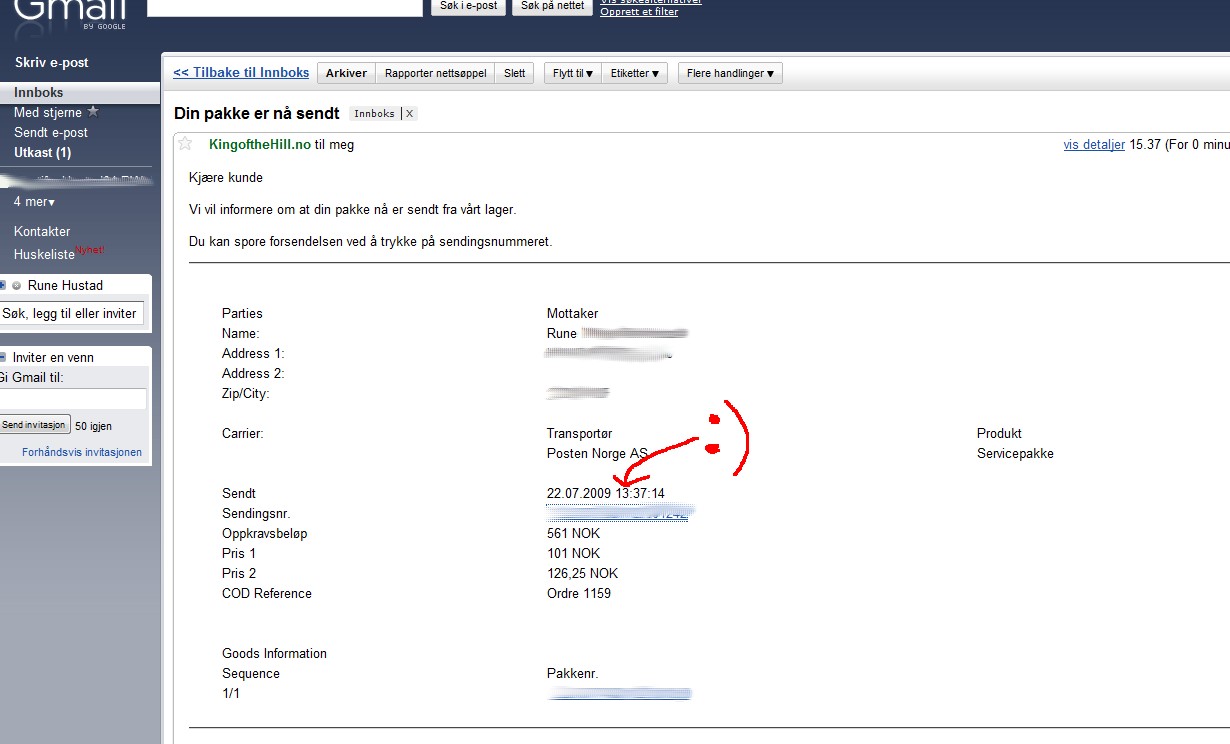Open Forhåndsvis invitasjonen link
Image resolution: width=1230 pixels, height=744 pixels.
click(82, 452)
